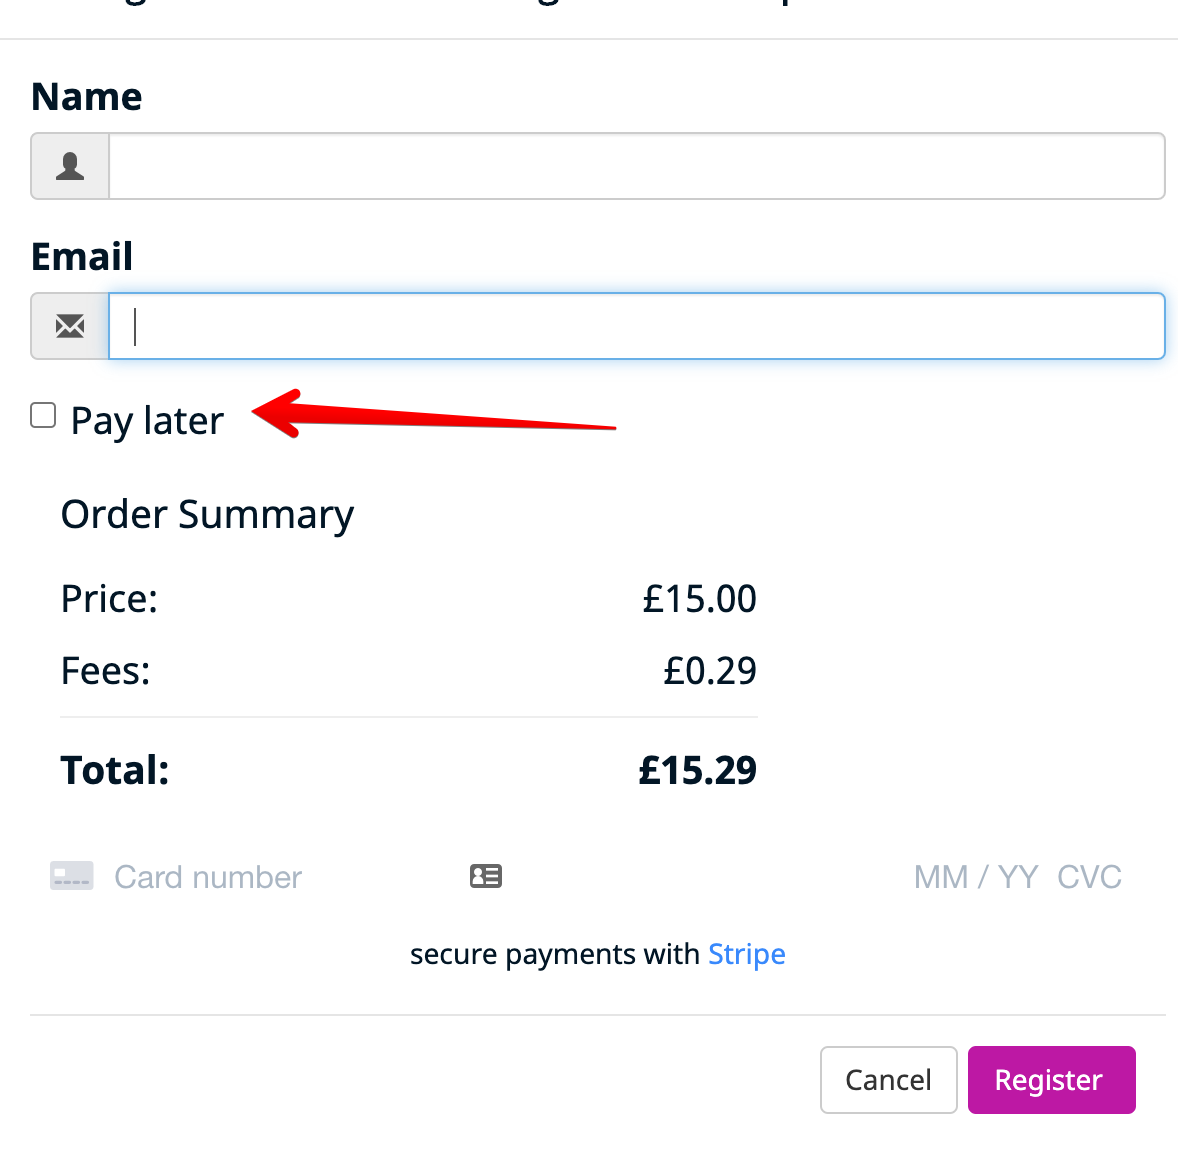The height and width of the screenshot is (1152, 1178).
Task: Focus the Email text input
Action: 637,326
